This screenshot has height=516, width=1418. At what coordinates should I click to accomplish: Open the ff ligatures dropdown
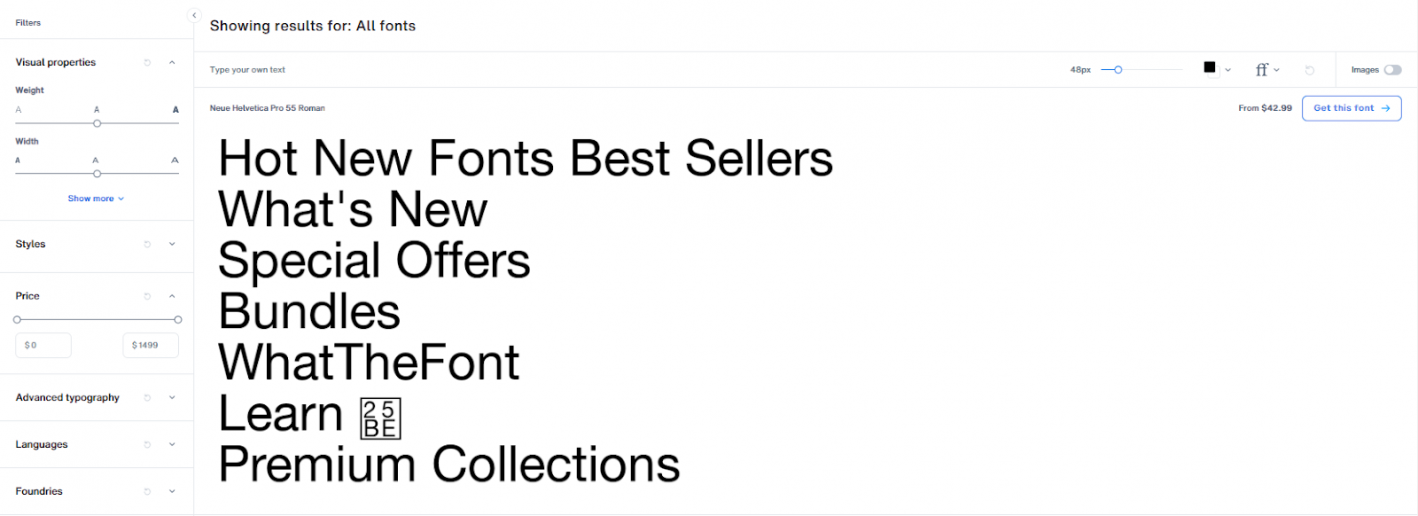[1267, 70]
